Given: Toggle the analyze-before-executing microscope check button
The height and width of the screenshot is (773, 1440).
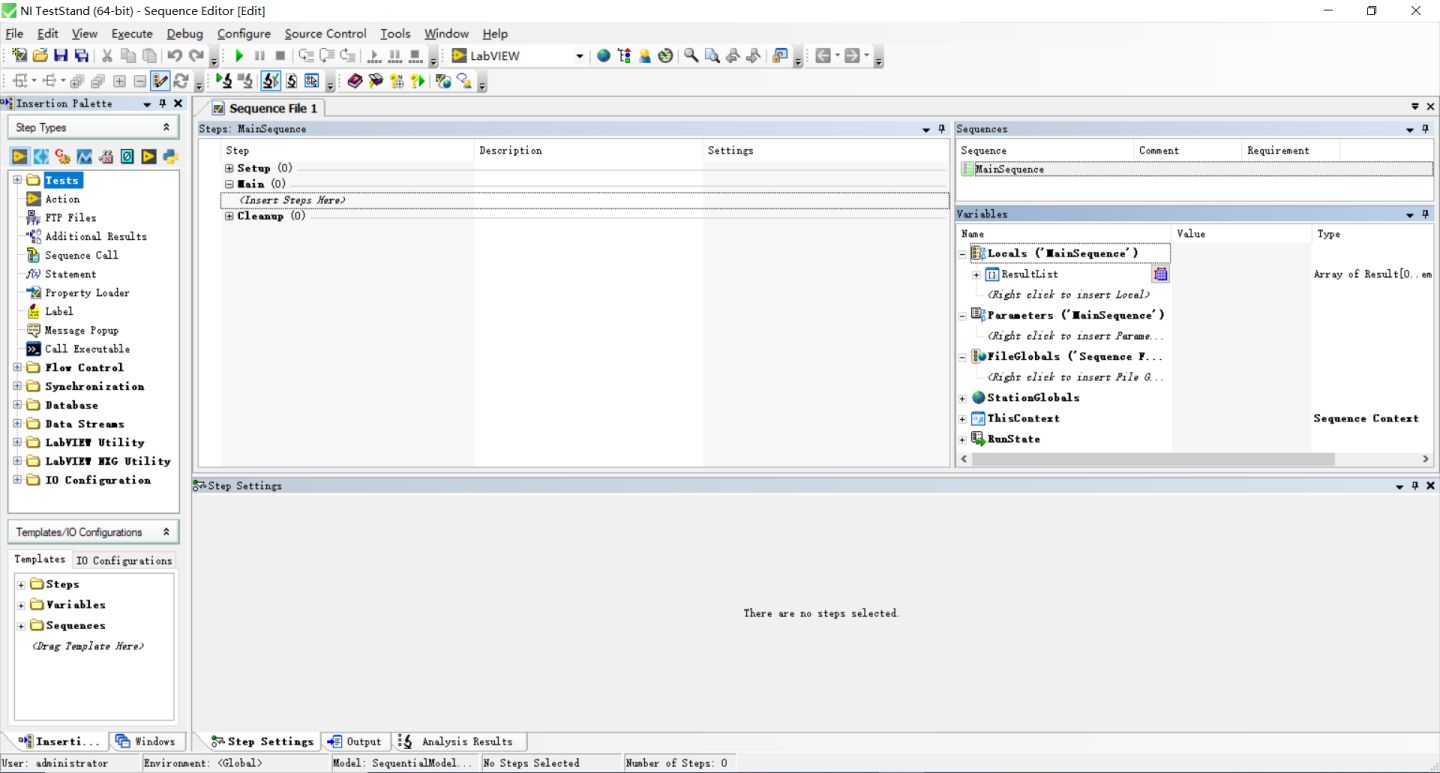Looking at the screenshot, I should click(x=270, y=81).
